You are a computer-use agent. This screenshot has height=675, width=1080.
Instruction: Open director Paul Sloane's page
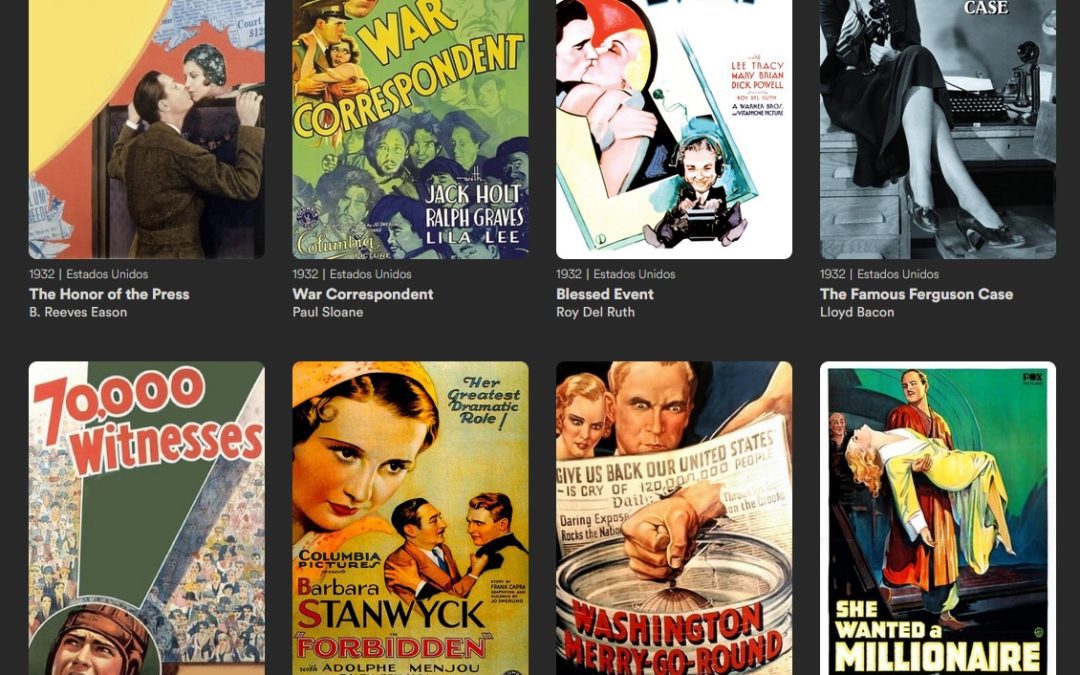(x=328, y=312)
